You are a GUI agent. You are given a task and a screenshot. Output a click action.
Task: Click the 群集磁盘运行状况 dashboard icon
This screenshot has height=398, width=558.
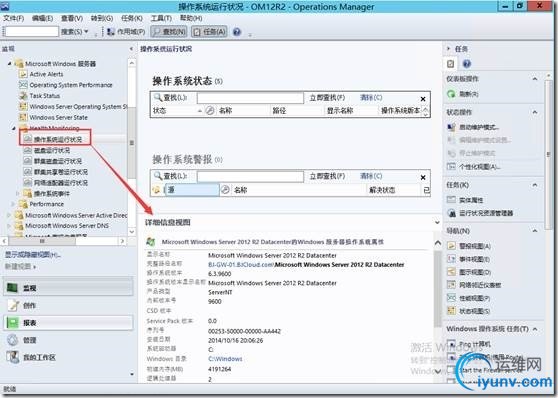point(28,161)
